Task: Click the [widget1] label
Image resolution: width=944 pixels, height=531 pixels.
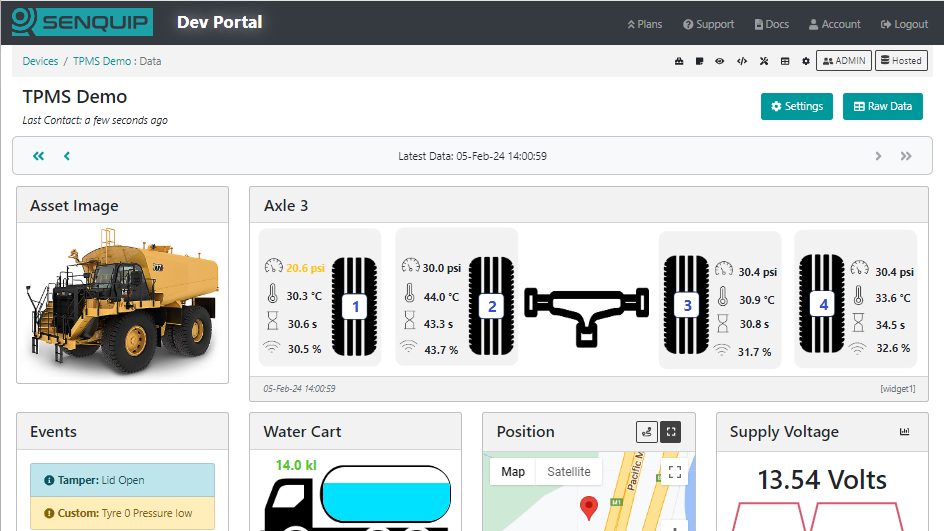Action: tap(898, 389)
